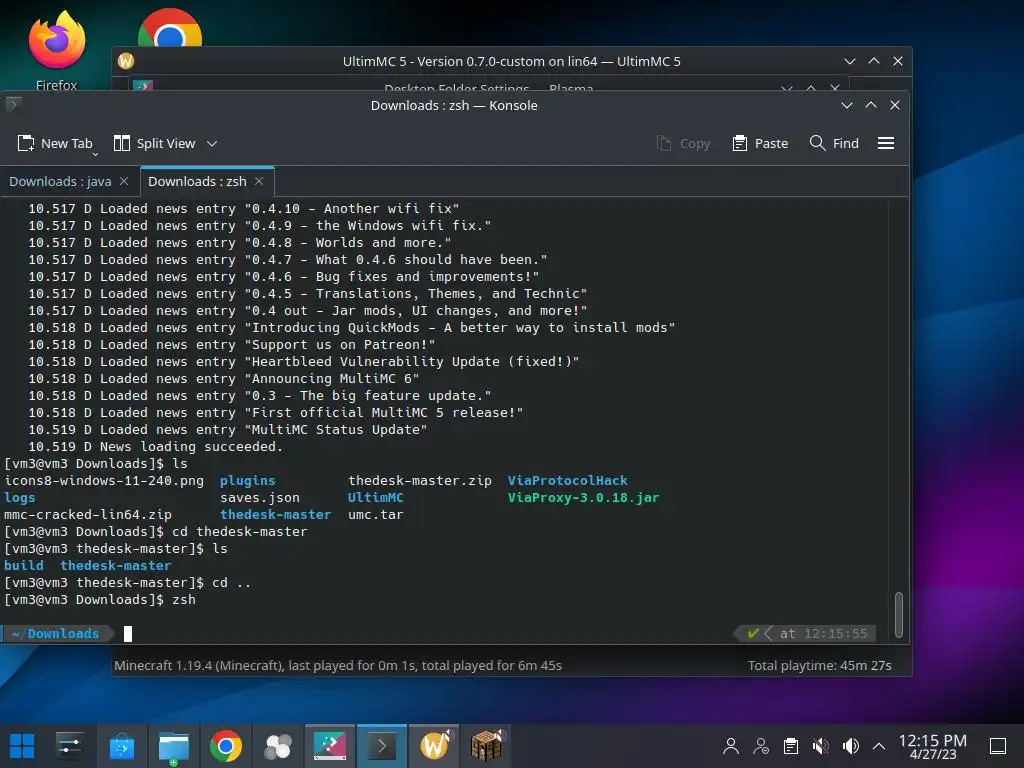Open the clock showing 12:15 PM
Viewport: 1024px width, 768px height.
pos(933,746)
